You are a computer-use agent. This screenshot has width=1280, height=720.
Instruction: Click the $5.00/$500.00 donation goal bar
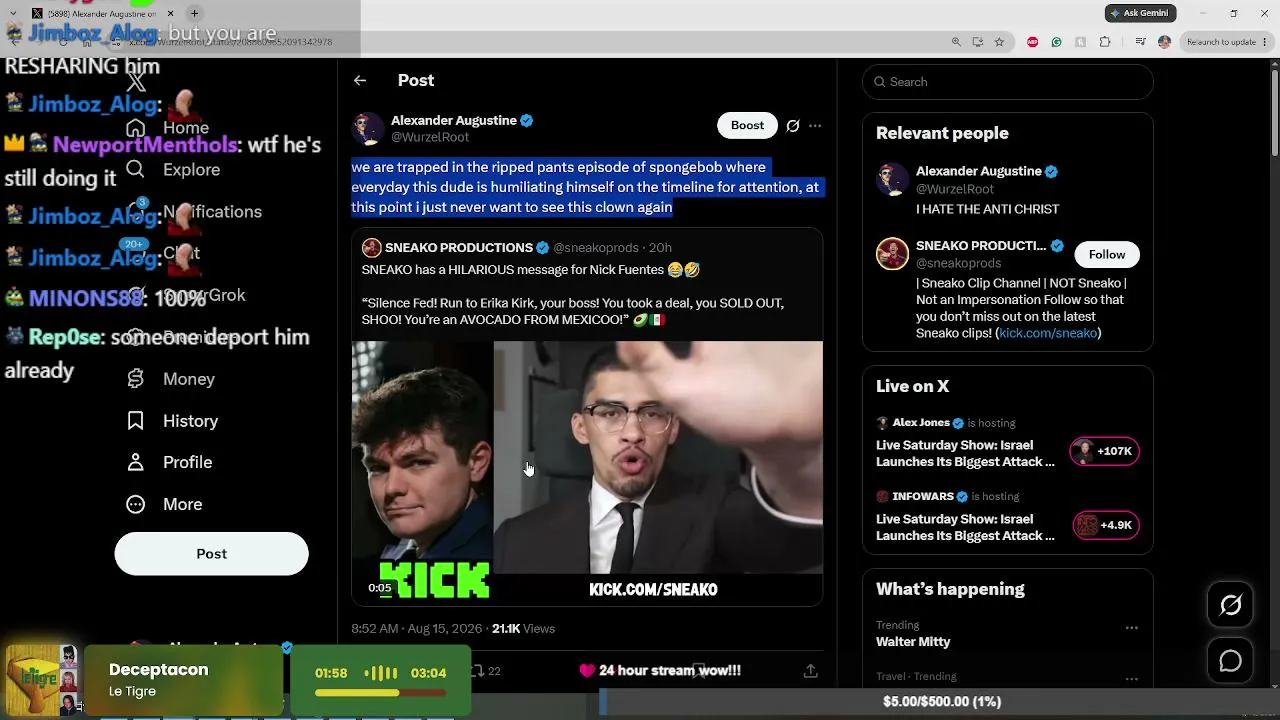click(x=940, y=702)
